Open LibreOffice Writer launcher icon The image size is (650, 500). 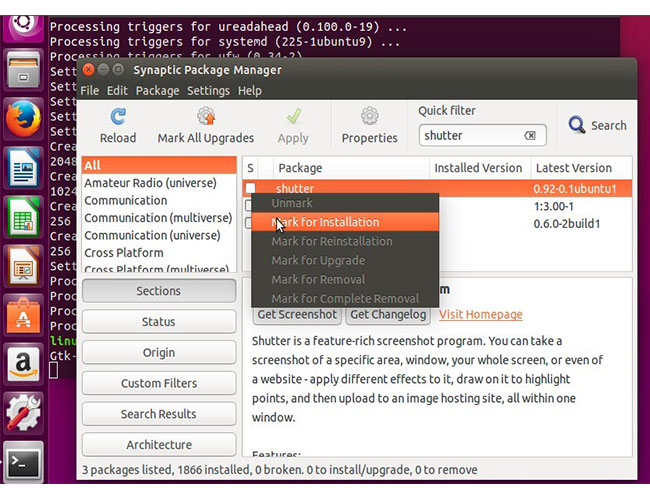coord(23,168)
